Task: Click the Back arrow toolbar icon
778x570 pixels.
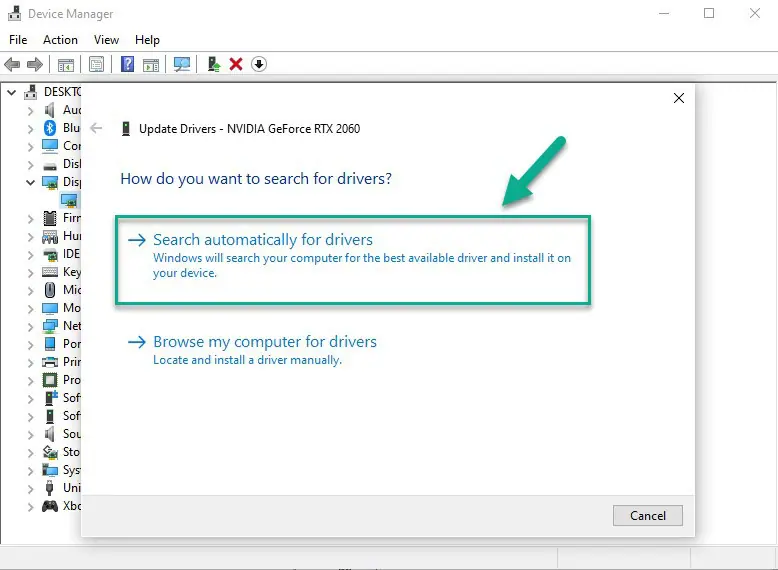Action: click(12, 64)
